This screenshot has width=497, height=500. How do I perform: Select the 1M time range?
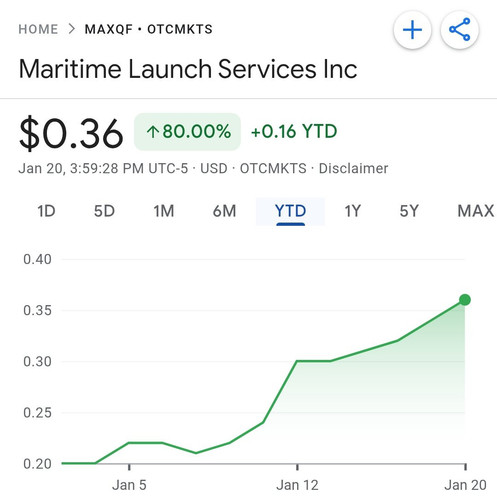pyautogui.click(x=164, y=211)
